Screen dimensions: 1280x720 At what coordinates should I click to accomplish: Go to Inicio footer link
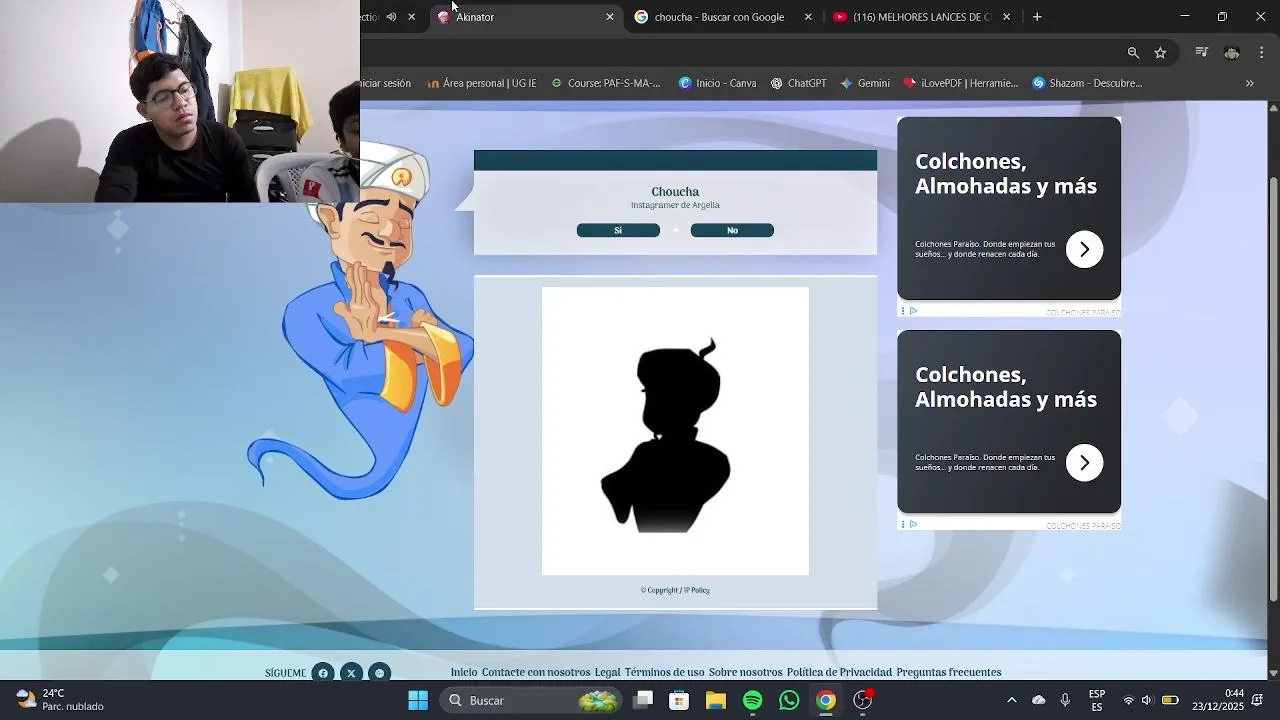tap(464, 673)
